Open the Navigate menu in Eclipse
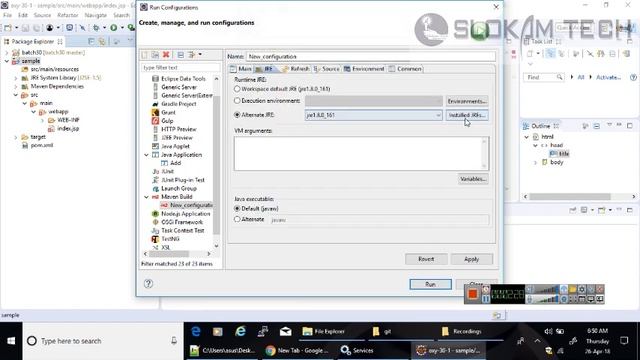640x360 pixels. [96, 15]
